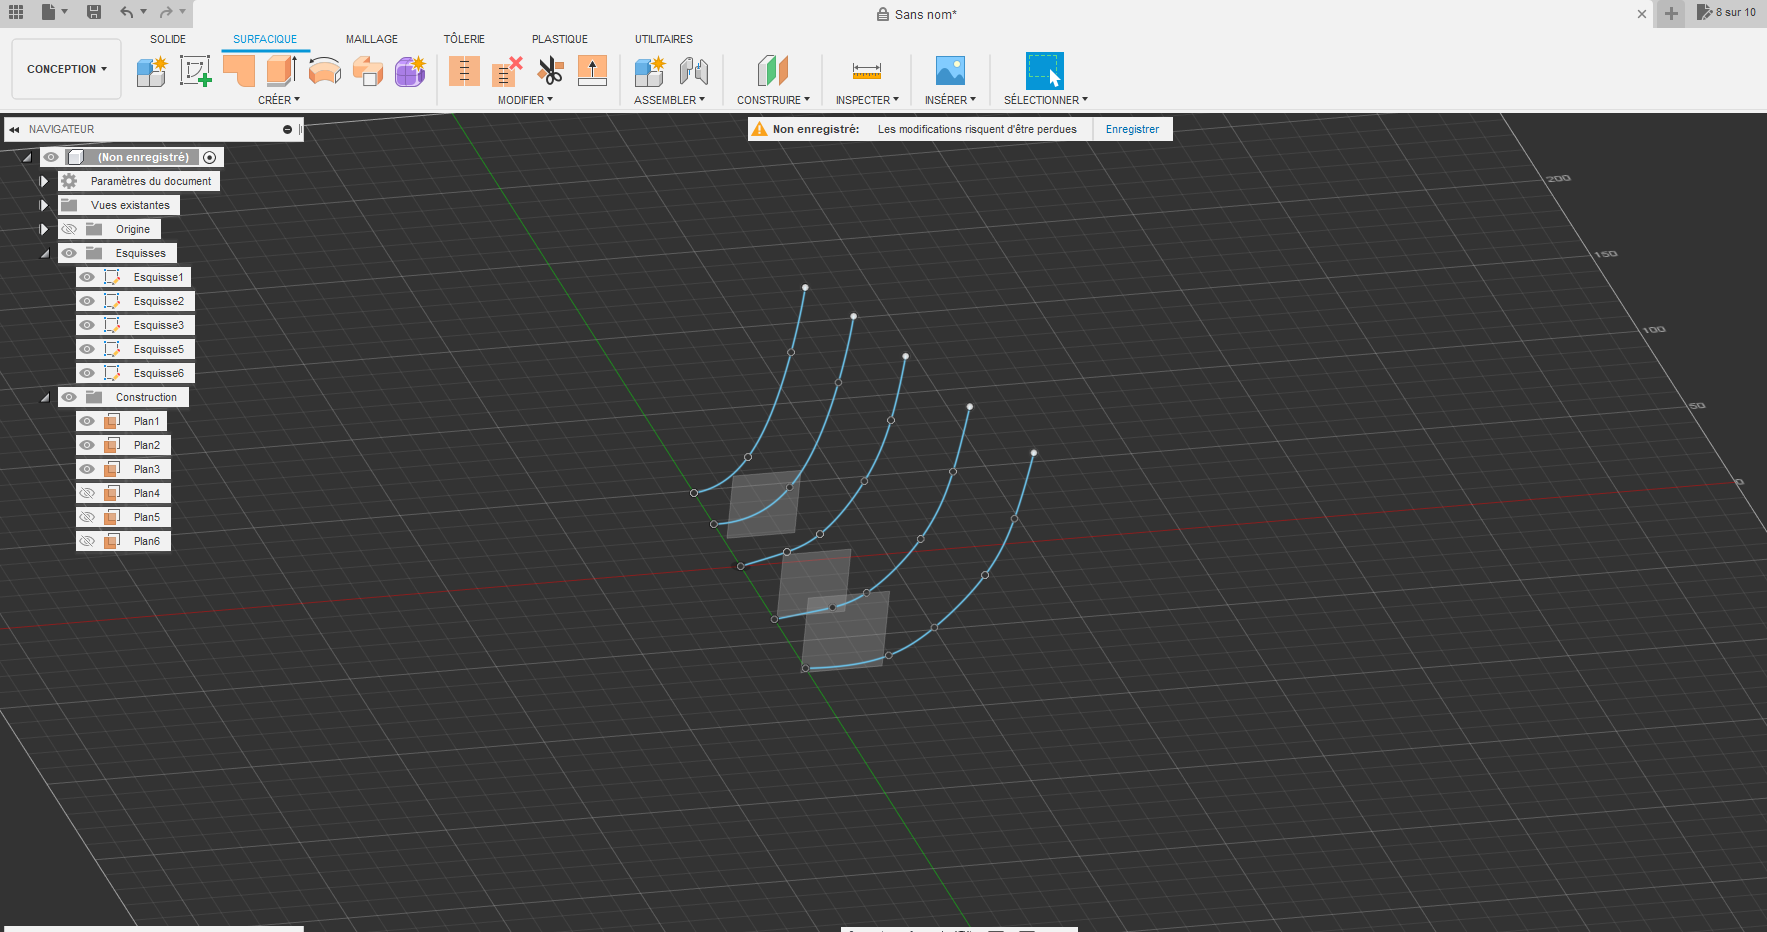Switch to the SOLIDE tab
1767x932 pixels.
pos(168,39)
